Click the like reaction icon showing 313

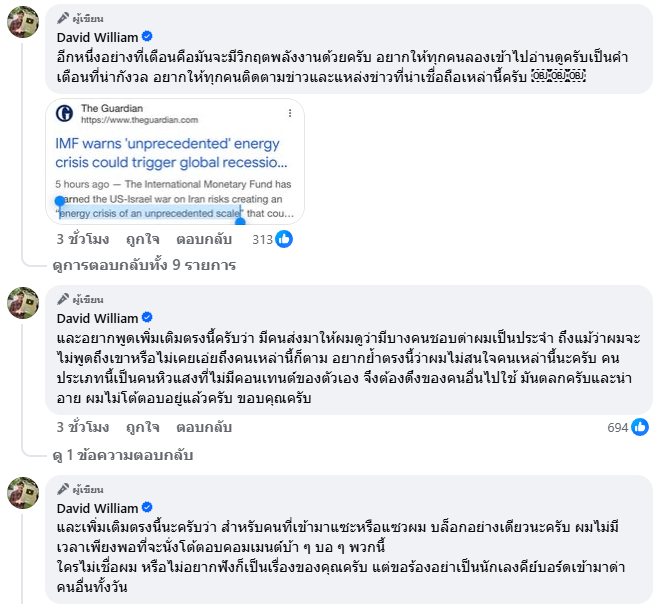click(x=284, y=239)
